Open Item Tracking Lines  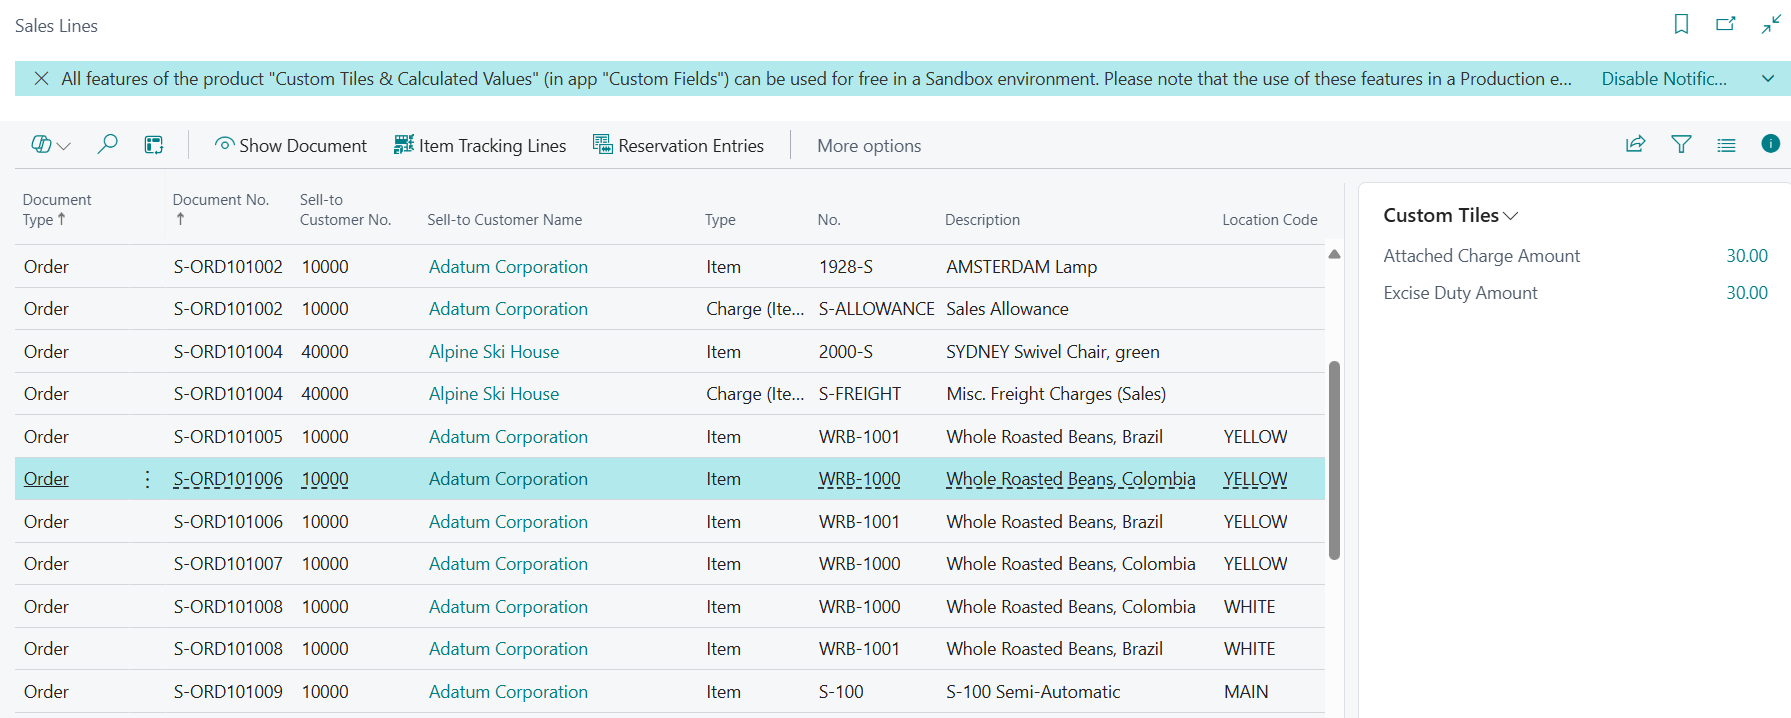[480, 146]
